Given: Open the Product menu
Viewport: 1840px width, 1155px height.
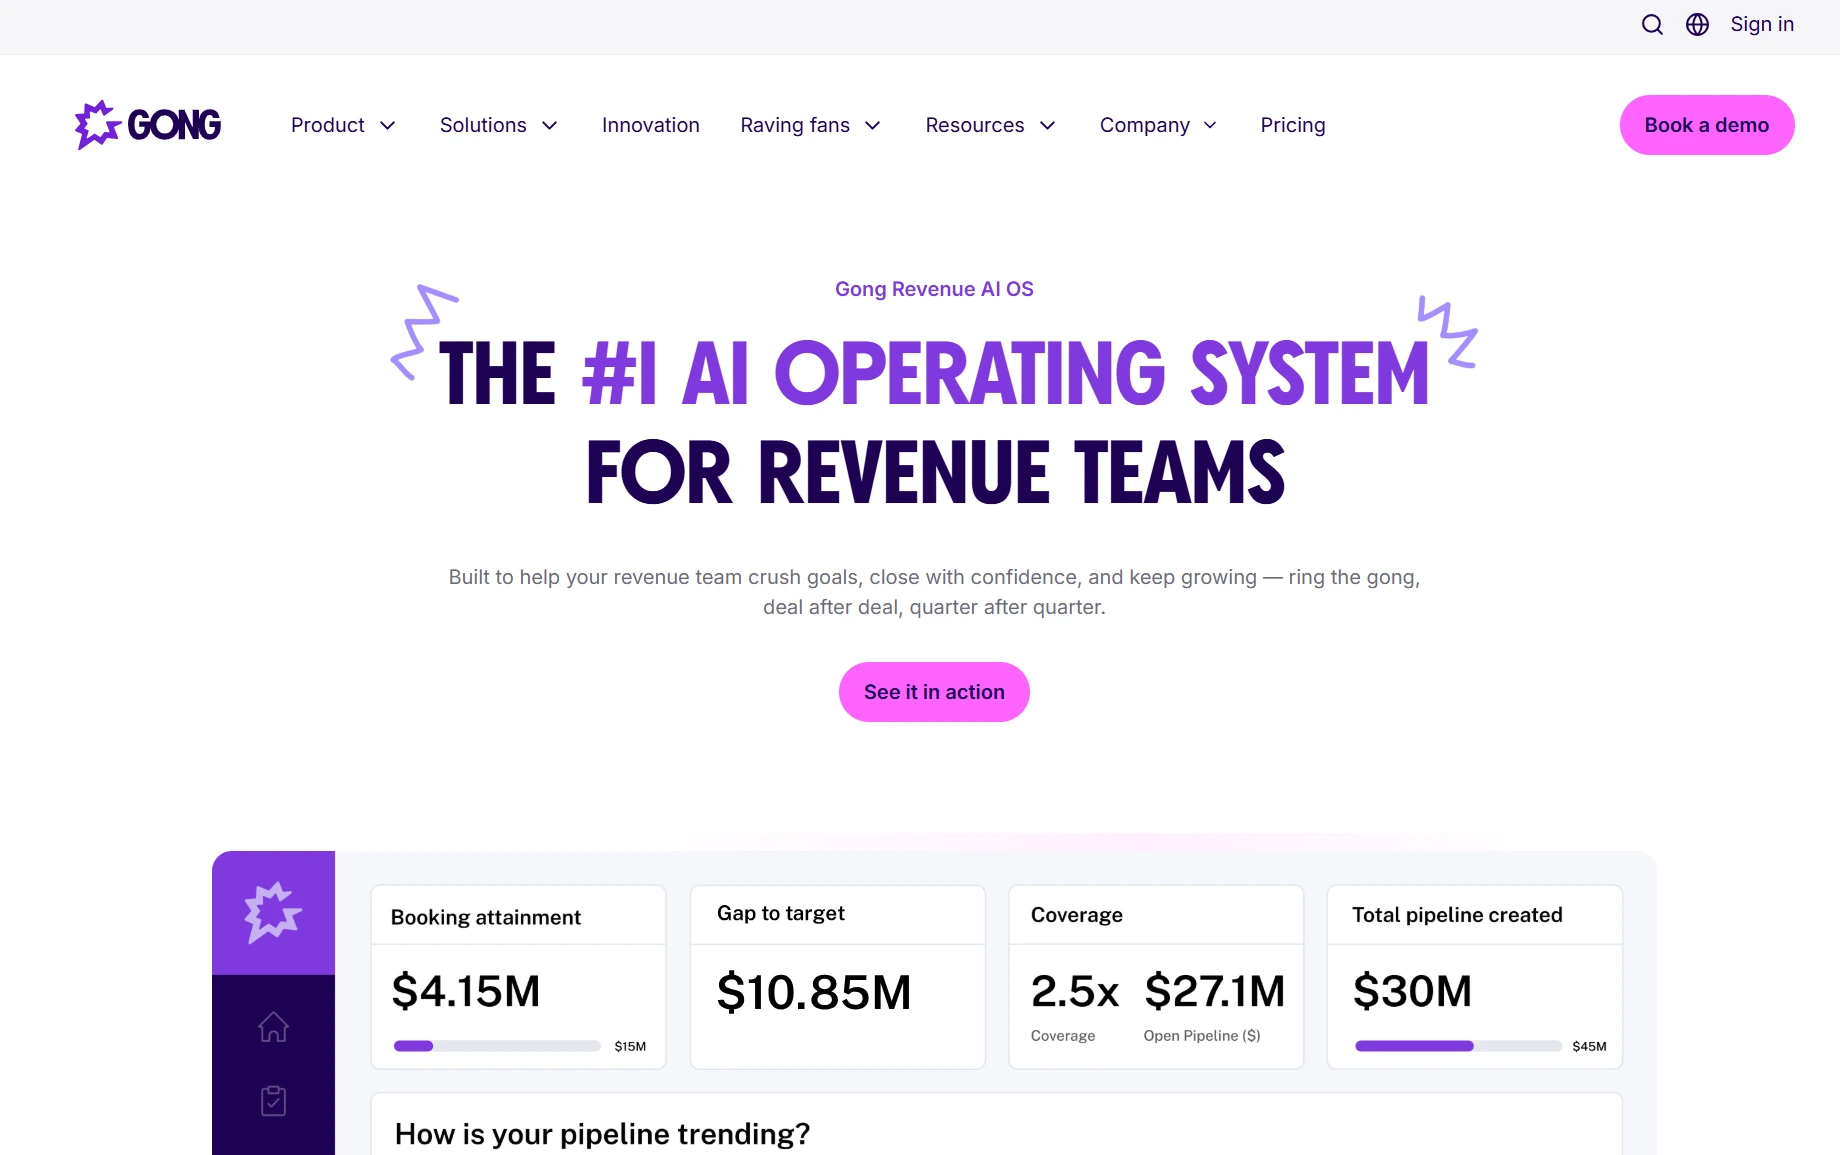Looking at the screenshot, I should pos(328,125).
